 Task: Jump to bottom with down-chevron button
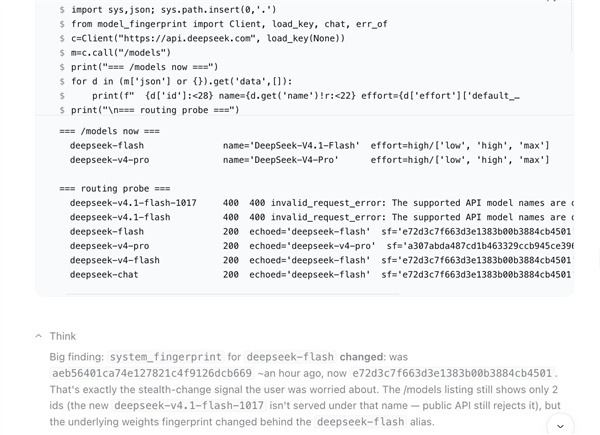click(560, 426)
